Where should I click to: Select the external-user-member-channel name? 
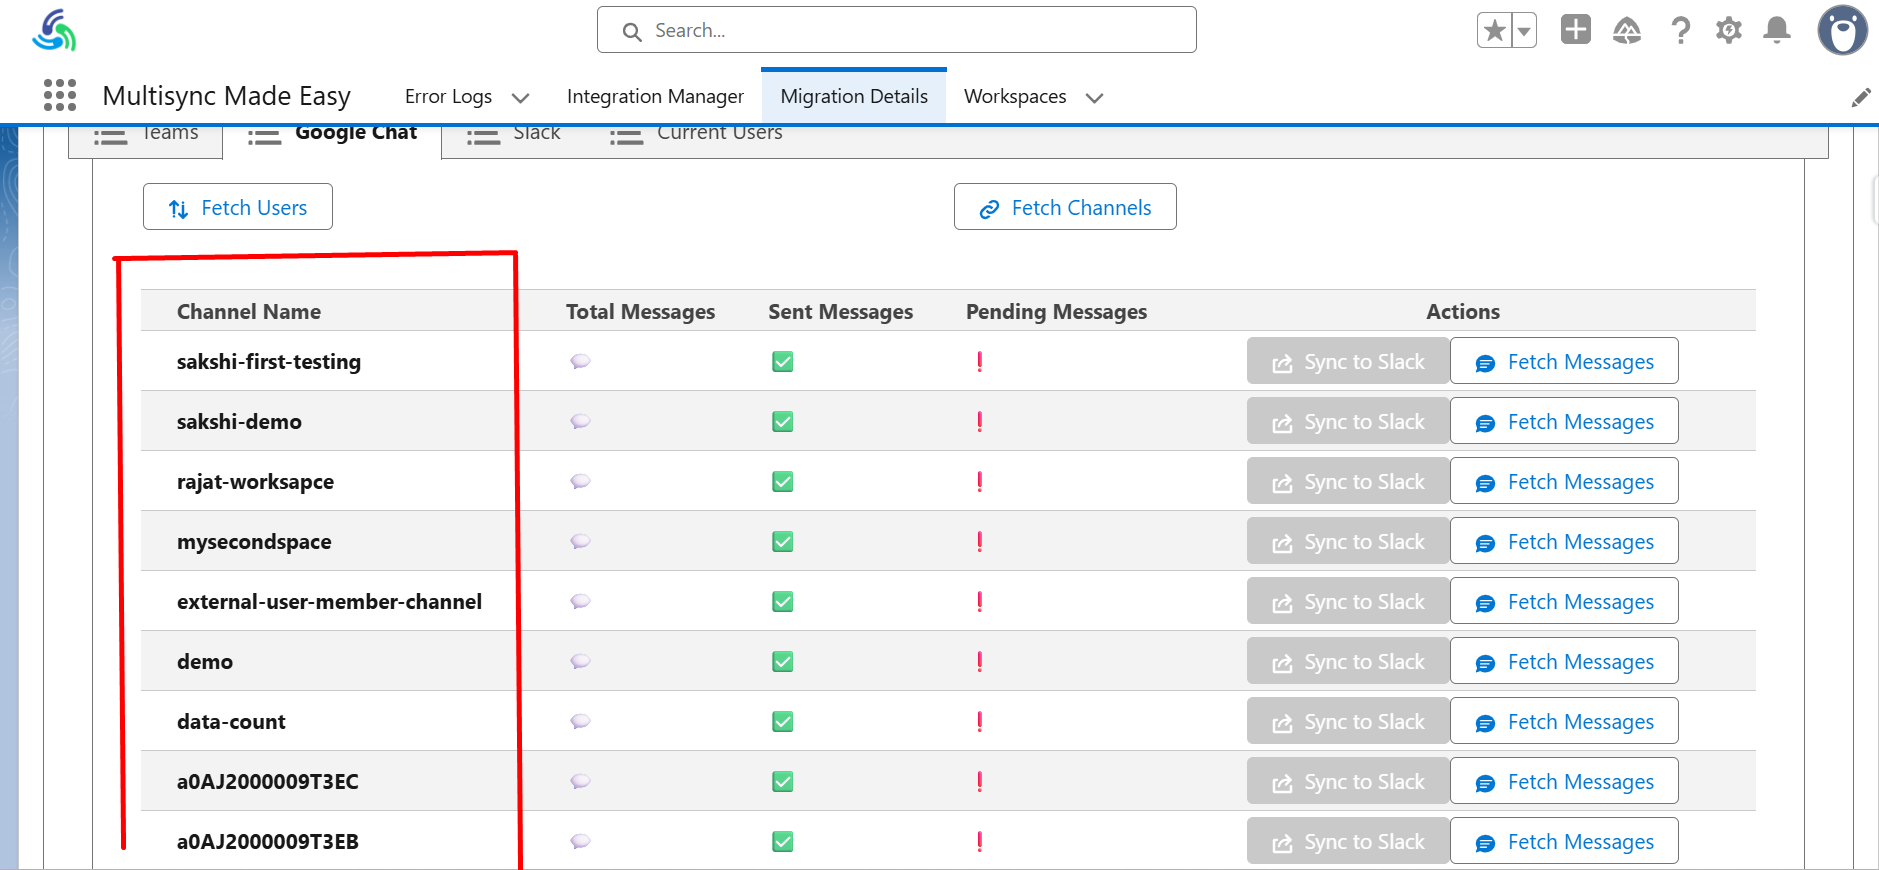point(329,601)
